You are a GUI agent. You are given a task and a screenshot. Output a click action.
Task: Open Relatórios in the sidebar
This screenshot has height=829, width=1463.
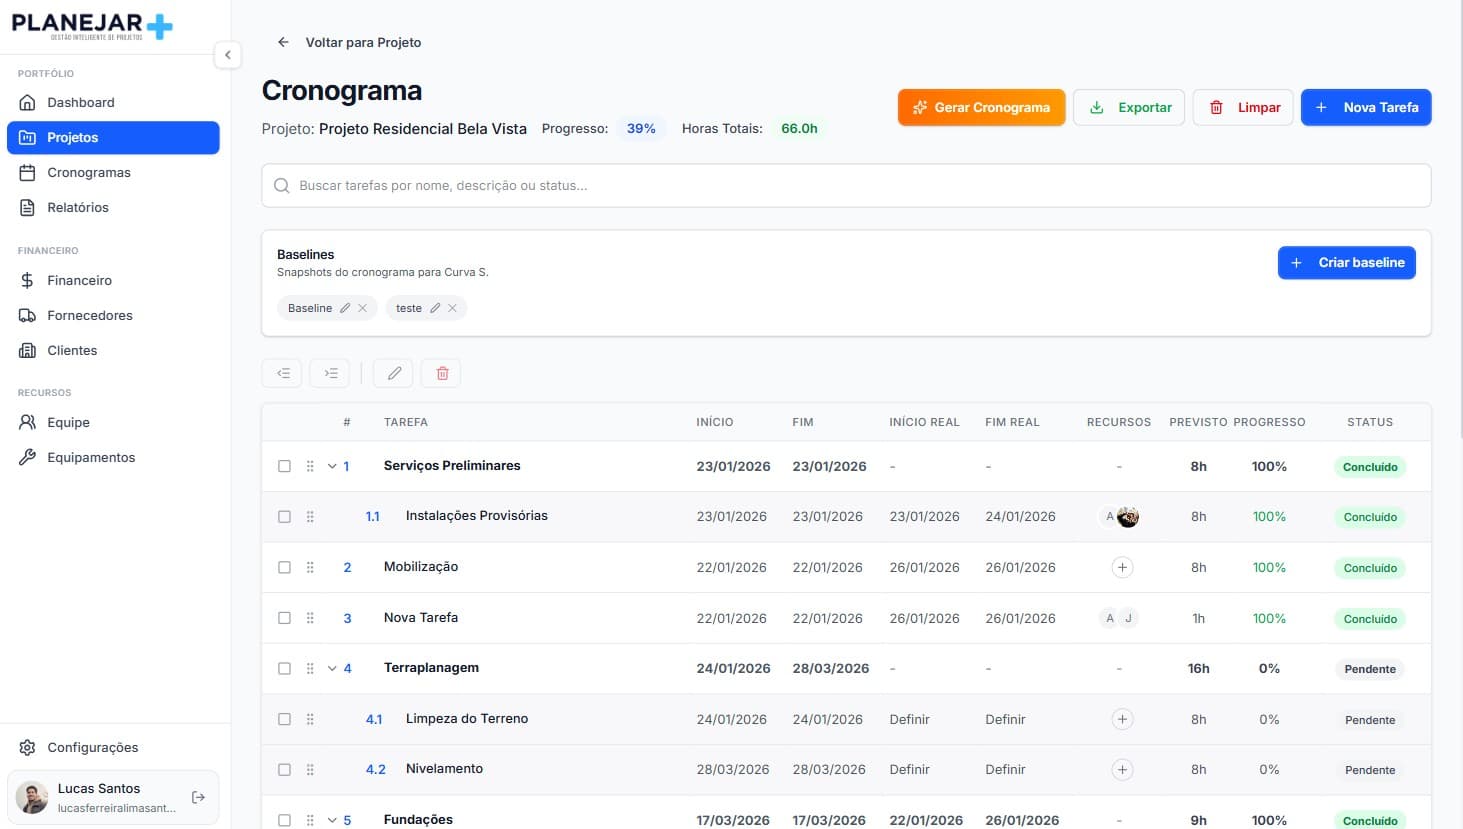pos(77,207)
